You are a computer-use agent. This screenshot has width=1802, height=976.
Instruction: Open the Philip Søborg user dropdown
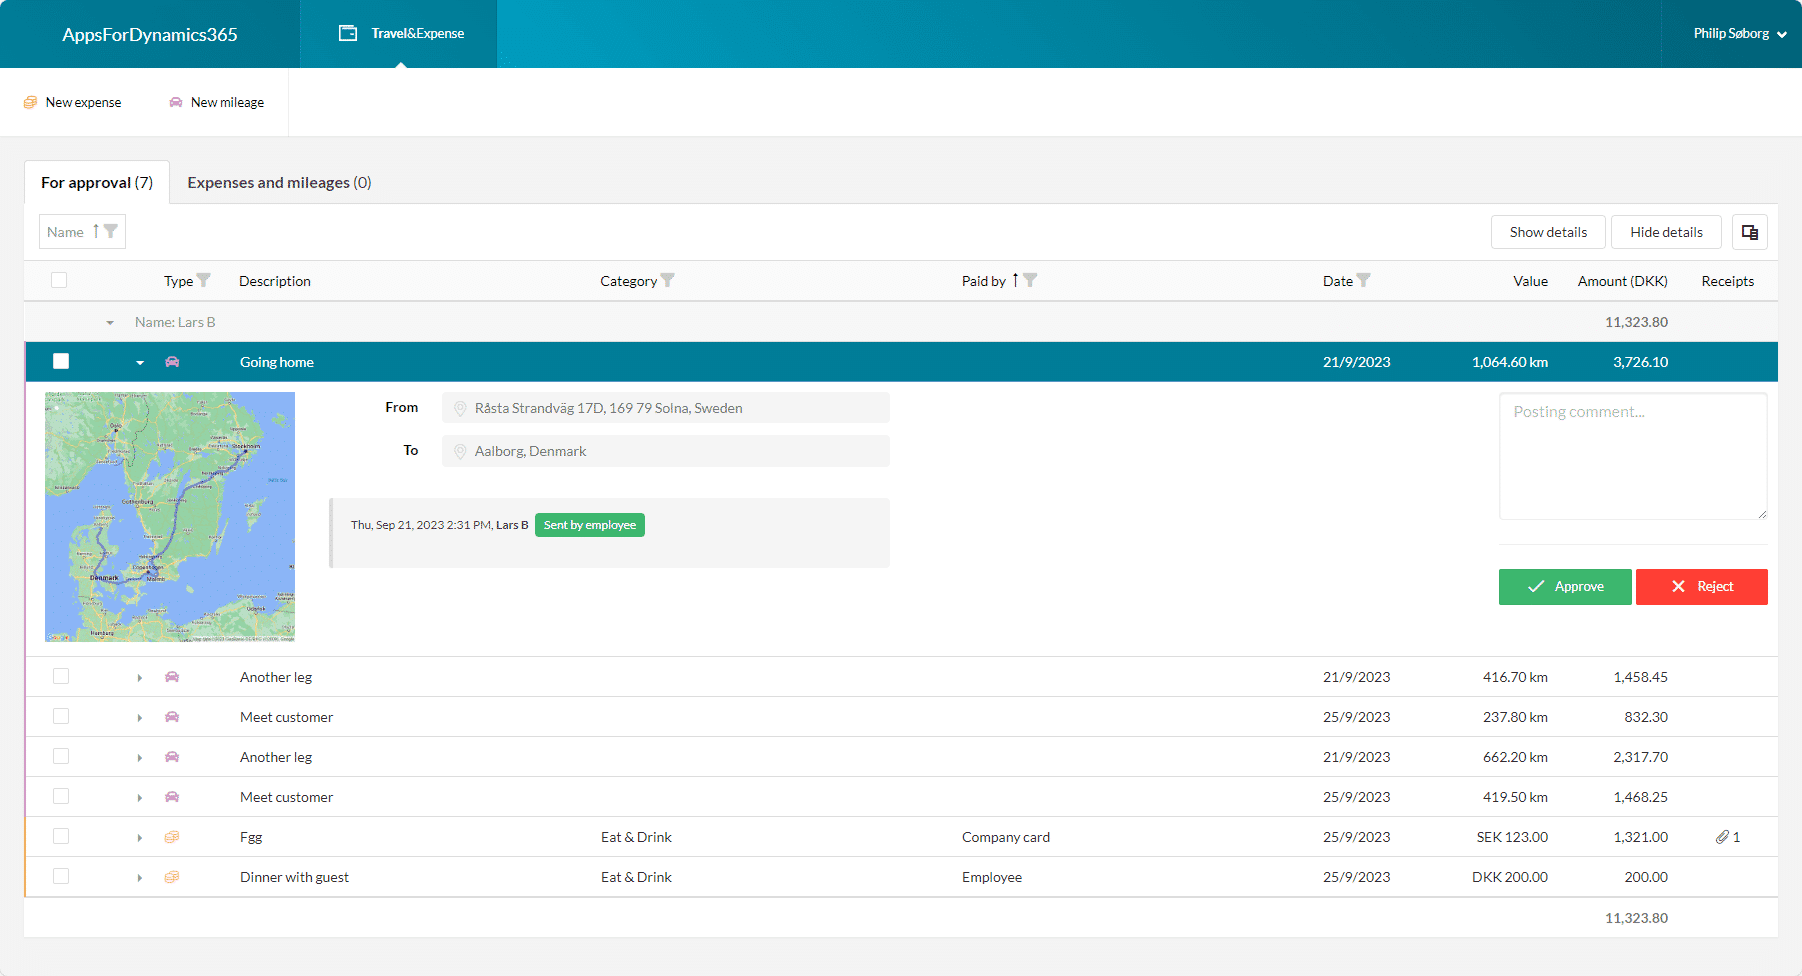[x=1740, y=33]
